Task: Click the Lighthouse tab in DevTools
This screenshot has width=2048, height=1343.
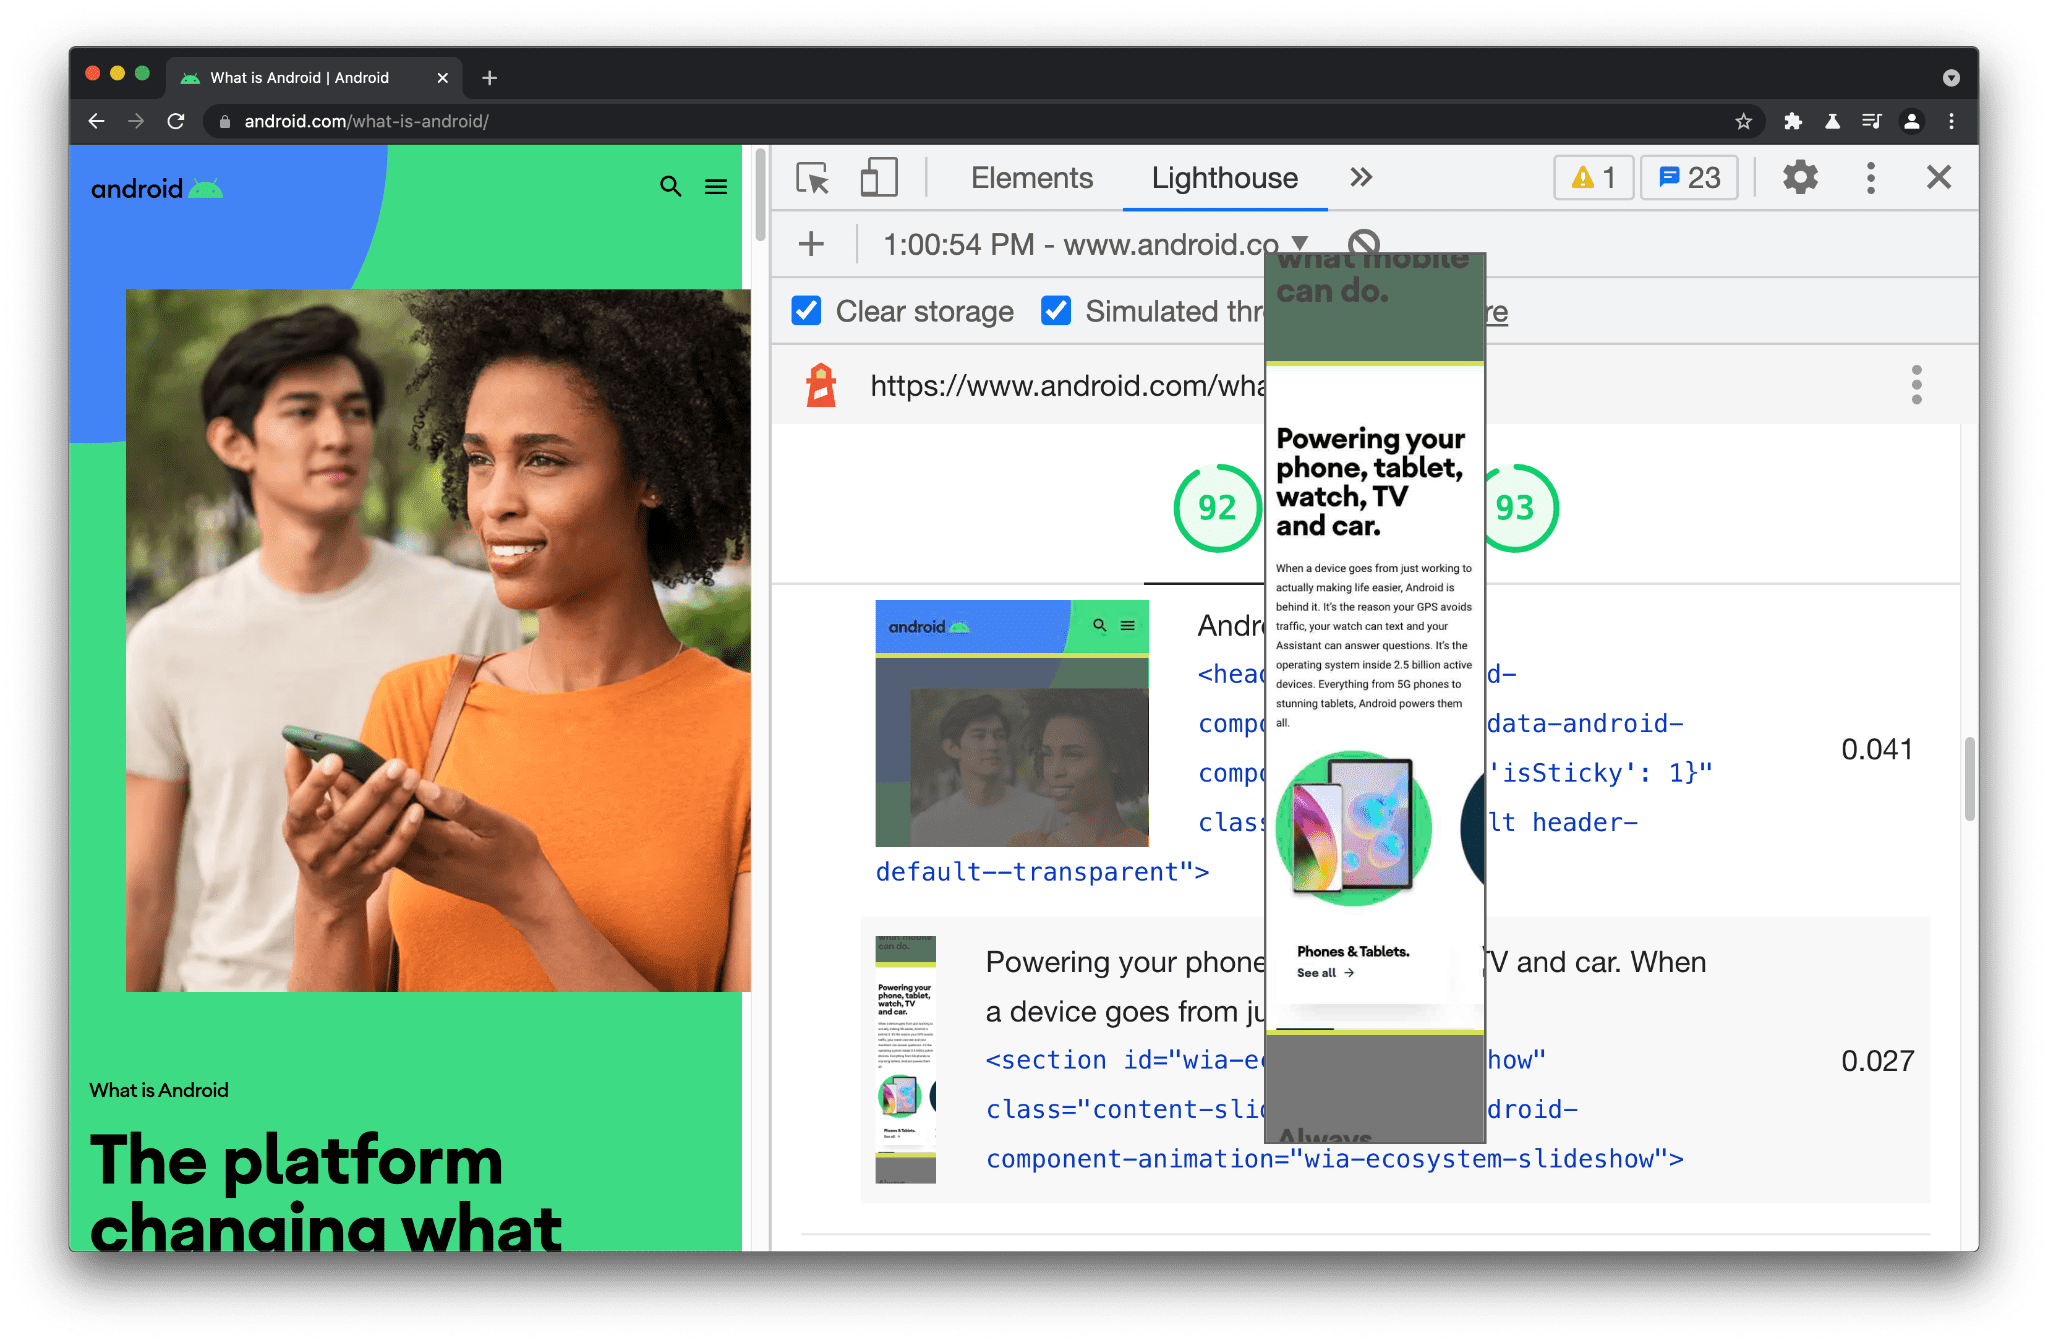Action: 1224,178
